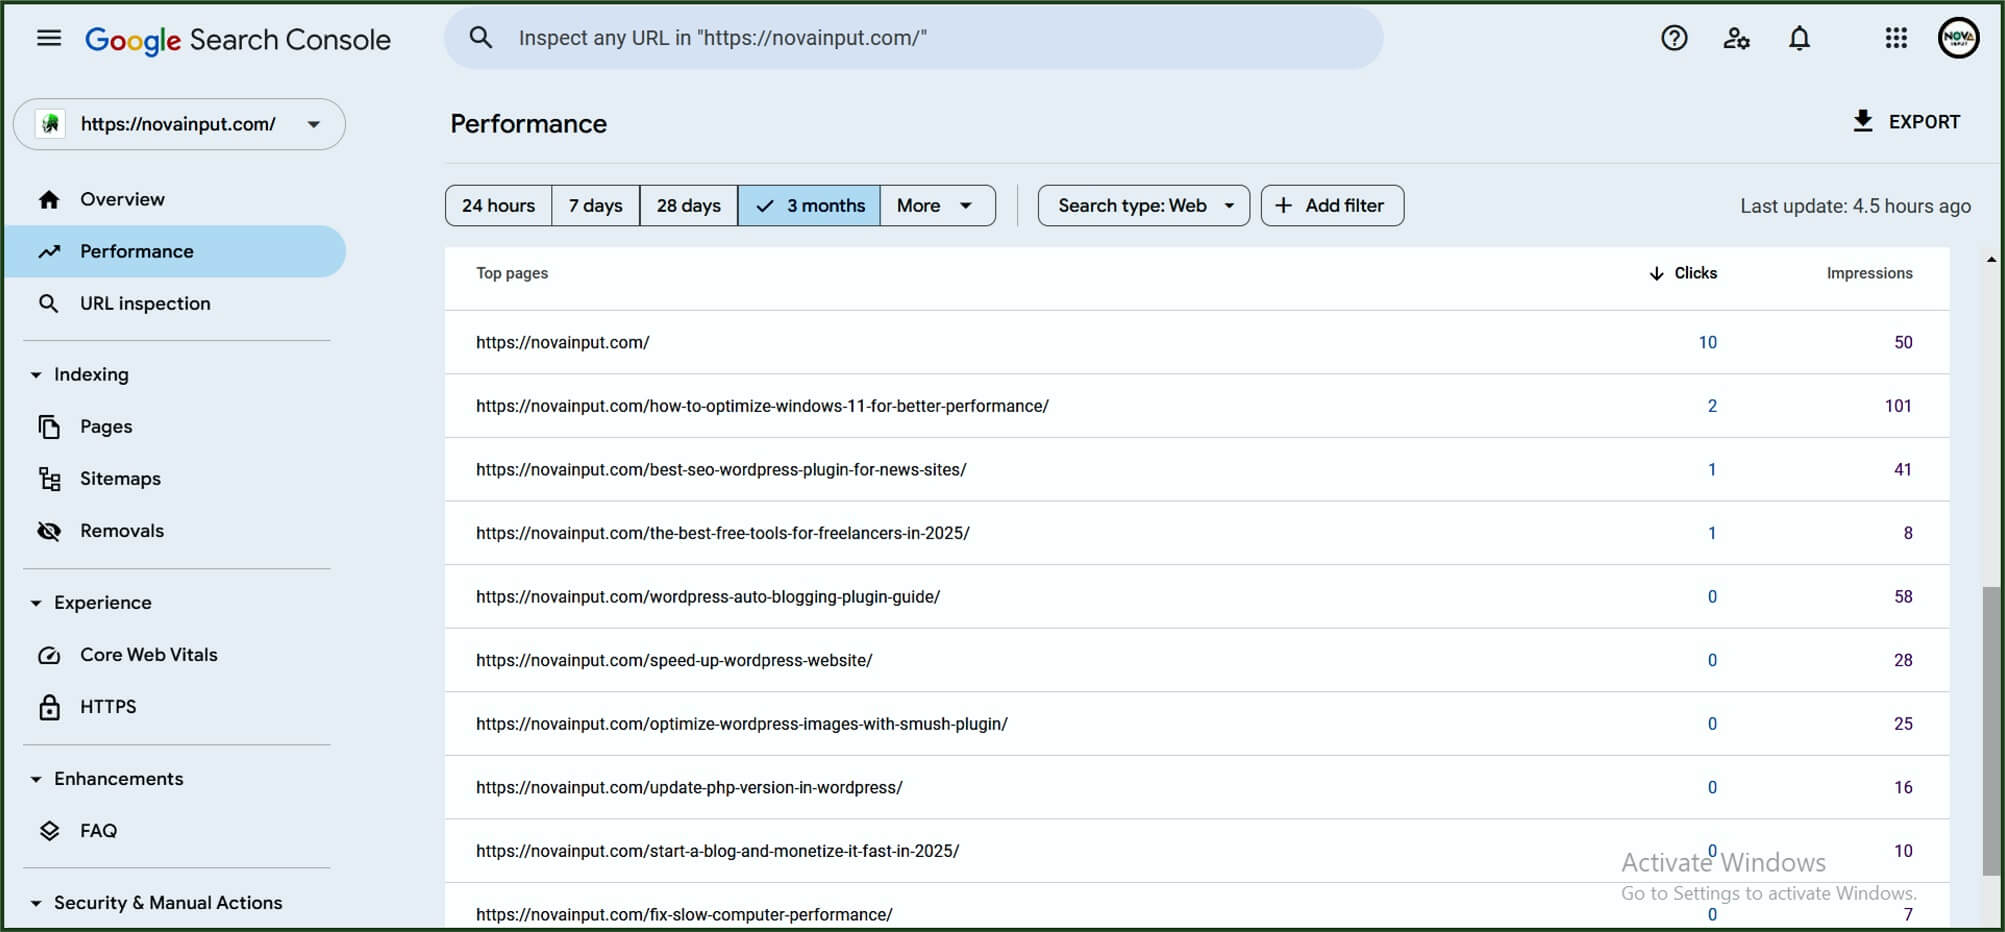This screenshot has width=2005, height=932.
Task: Open Performance in the sidebar
Action: (x=175, y=251)
